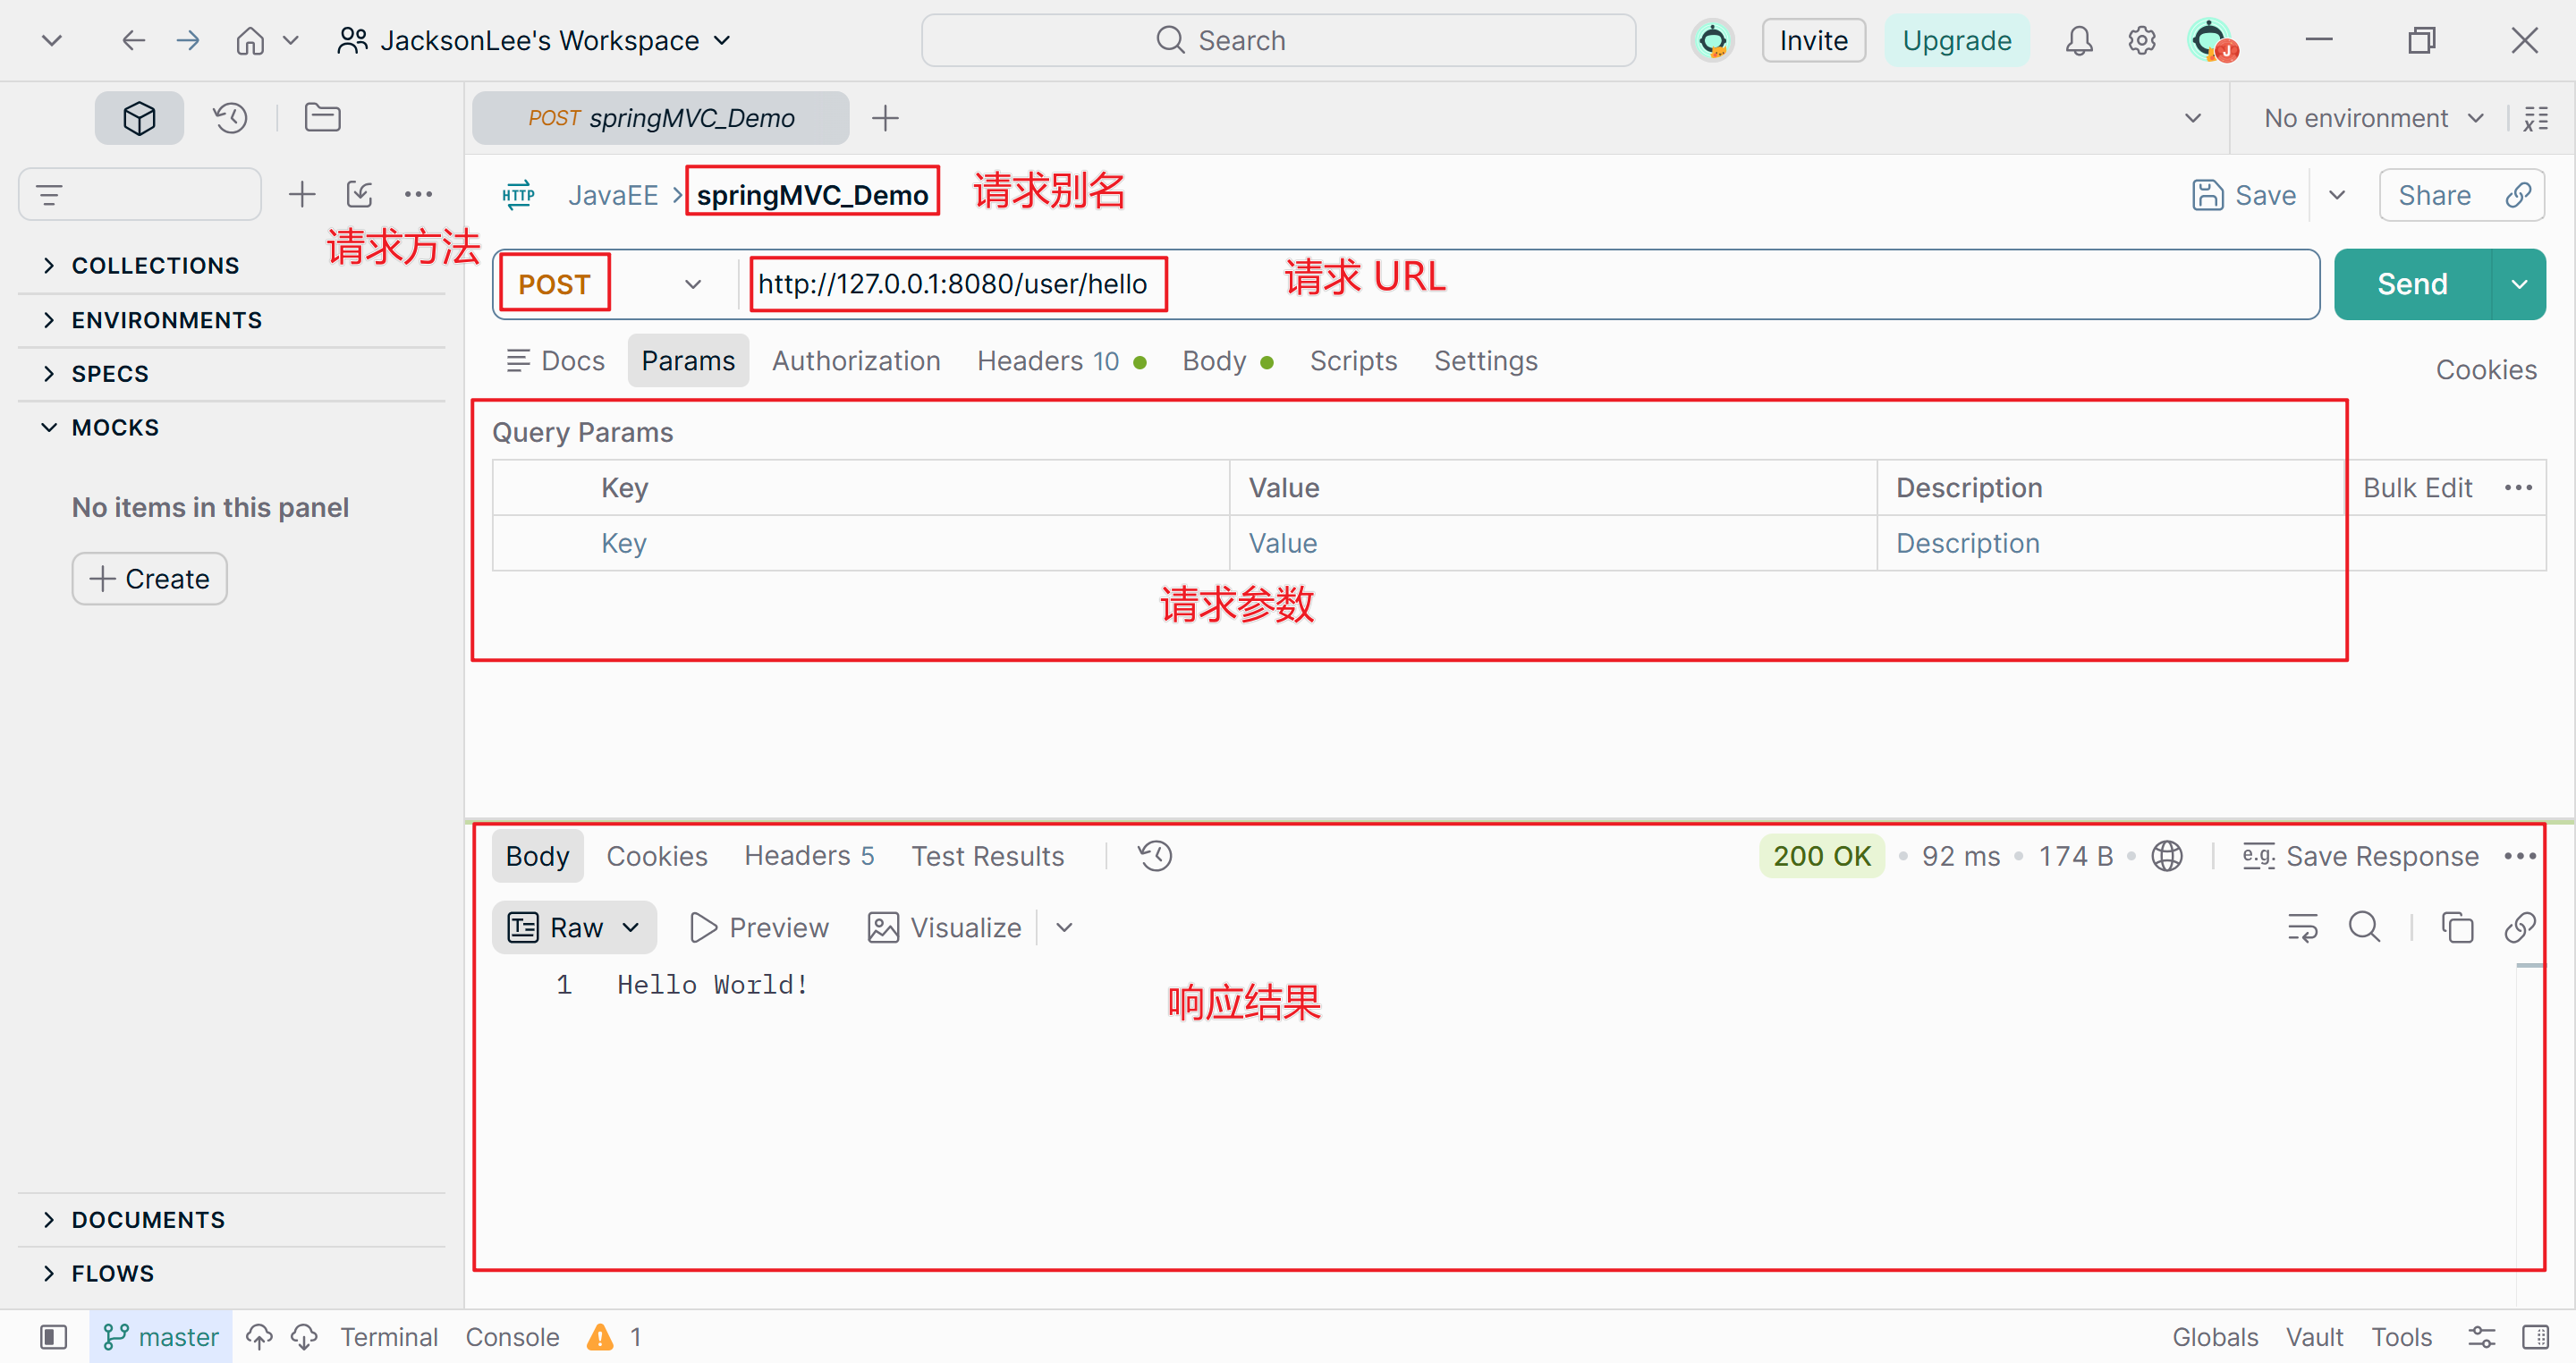The width and height of the screenshot is (2576, 1363).
Task: Open the response Cookies tab
Action: pos(657,856)
